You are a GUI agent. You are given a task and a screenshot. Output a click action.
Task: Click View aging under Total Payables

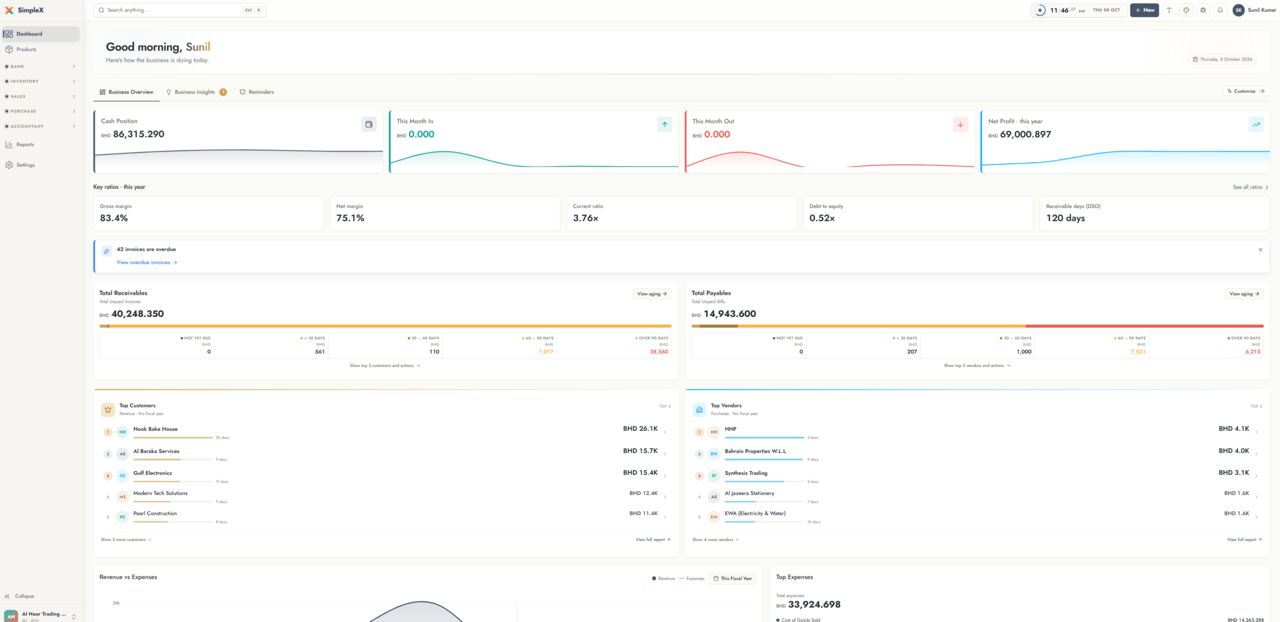(x=1245, y=294)
